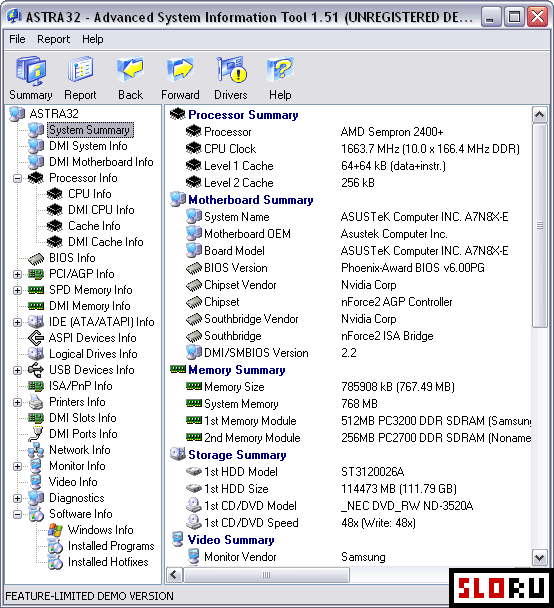Screen dimensions: 554x608
Task: Click the horizontal scrollbar thumb
Action: point(266,575)
